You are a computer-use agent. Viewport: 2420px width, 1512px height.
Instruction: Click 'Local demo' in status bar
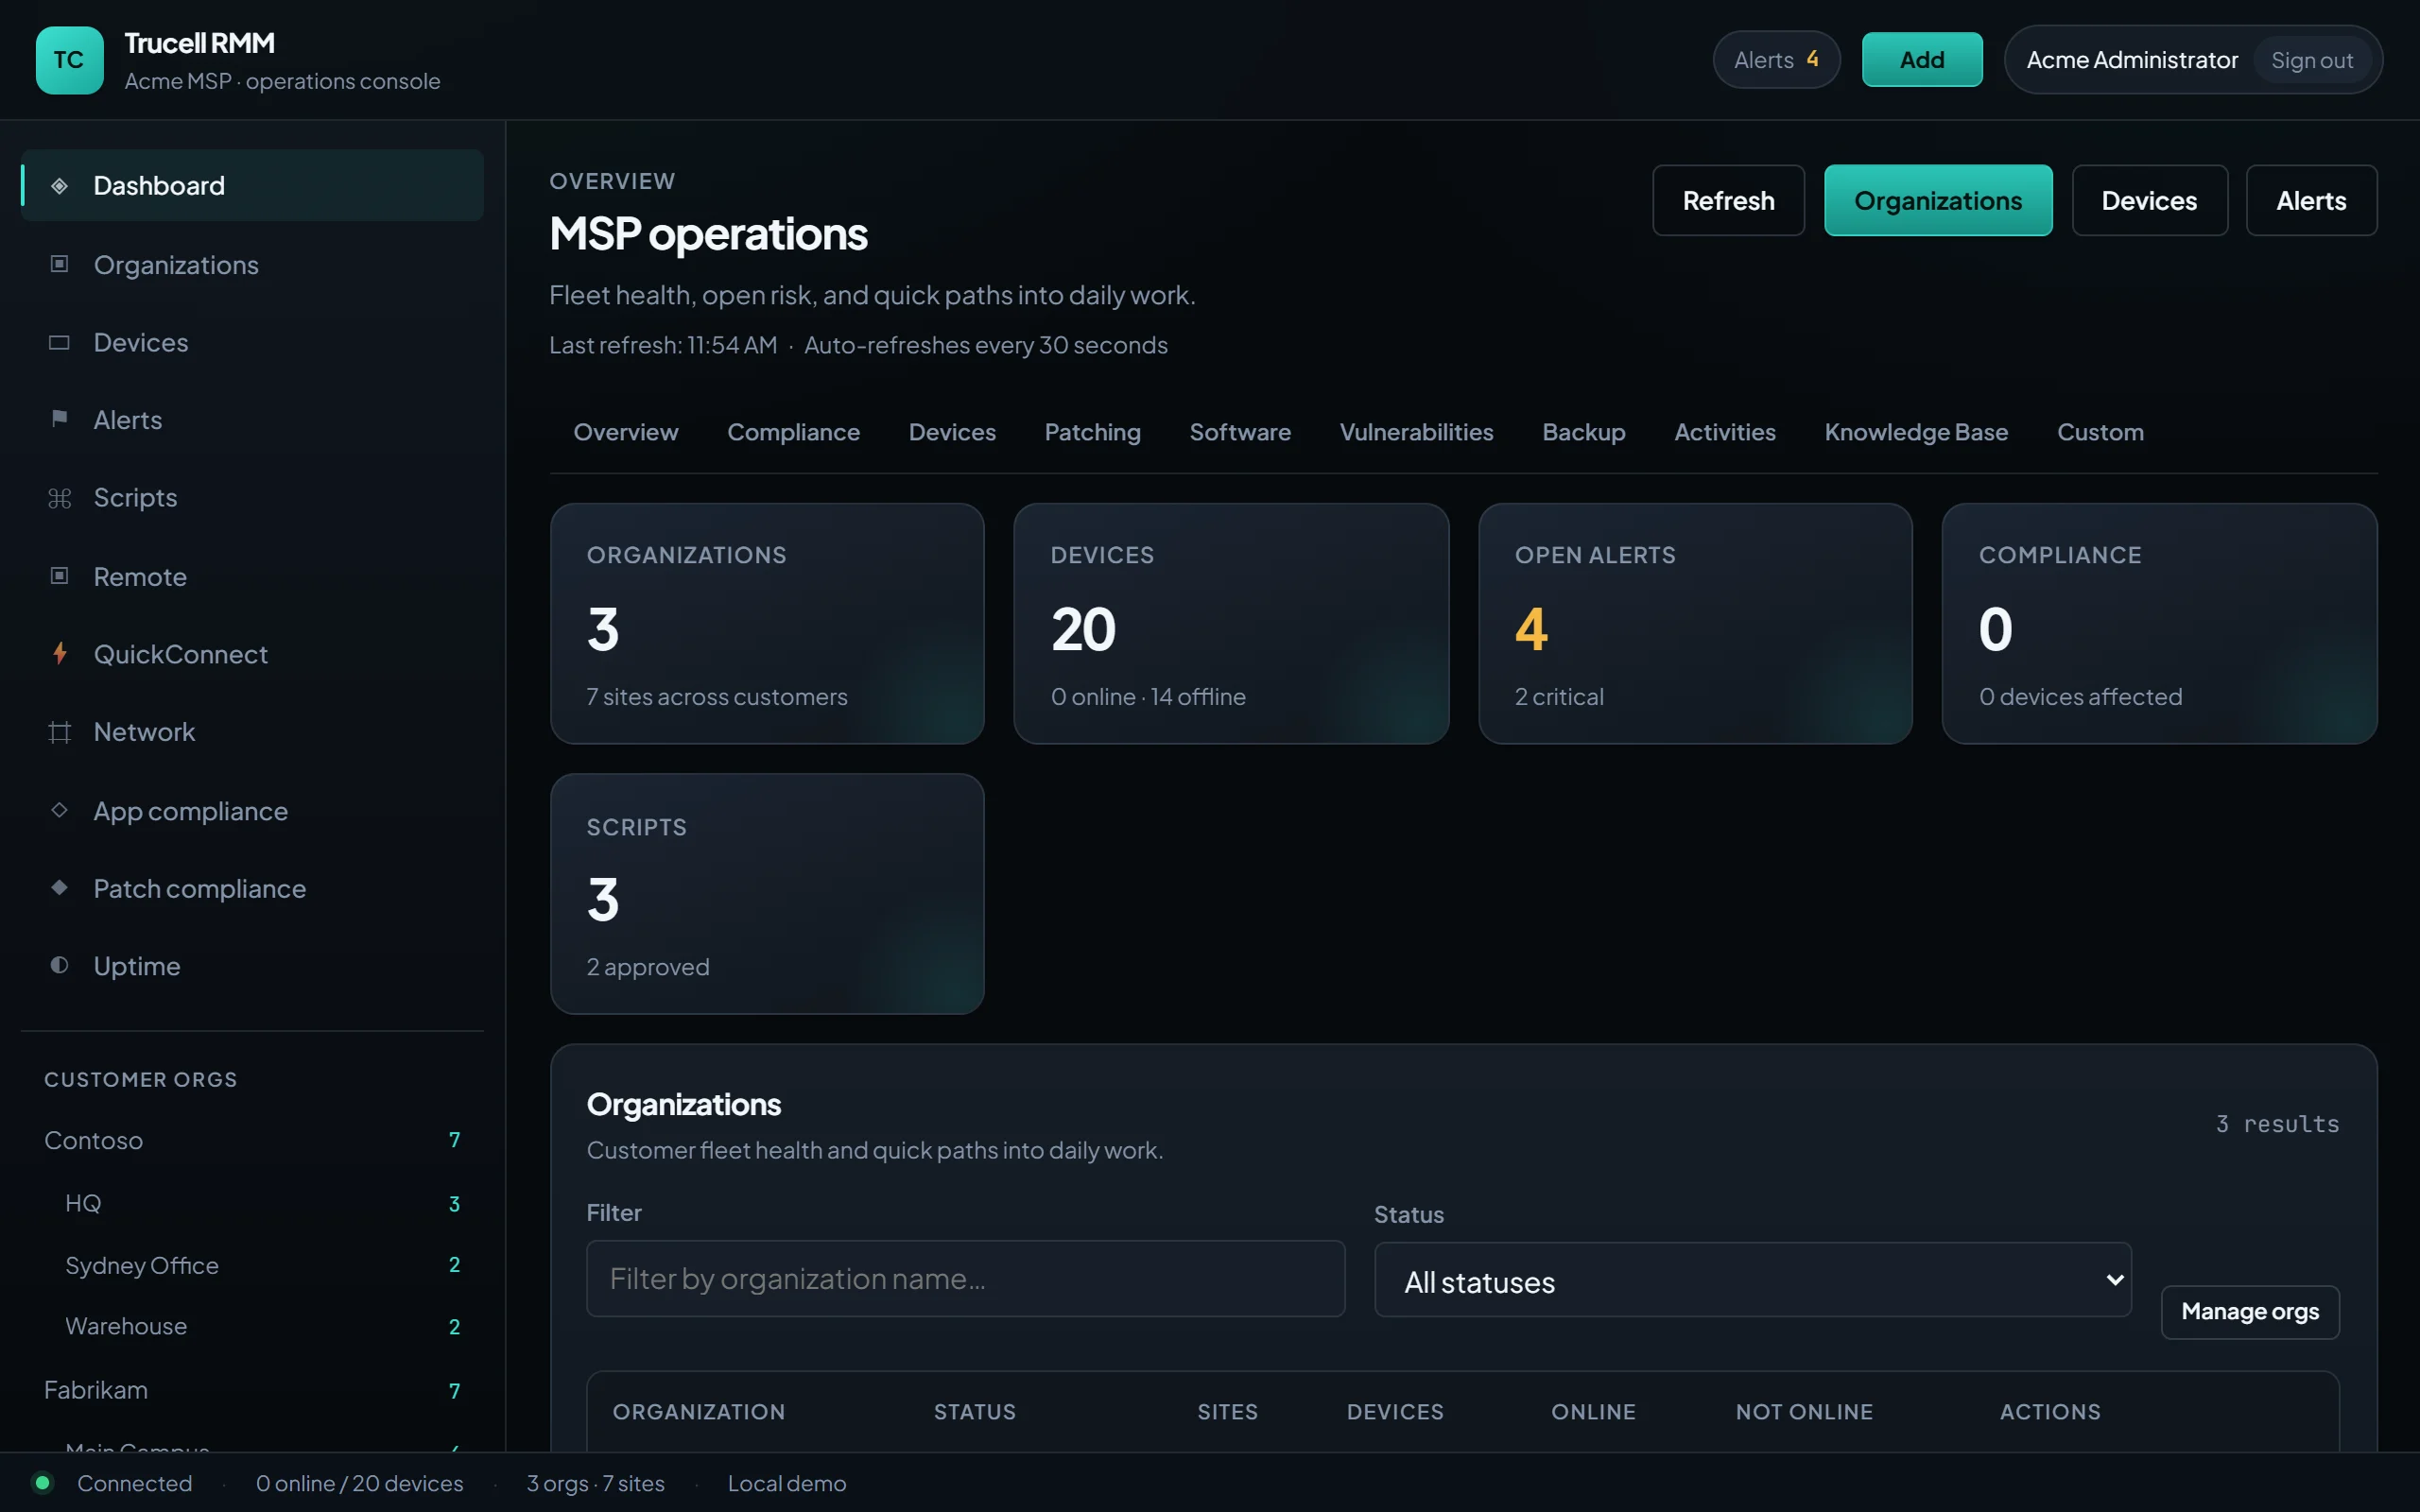coord(786,1483)
